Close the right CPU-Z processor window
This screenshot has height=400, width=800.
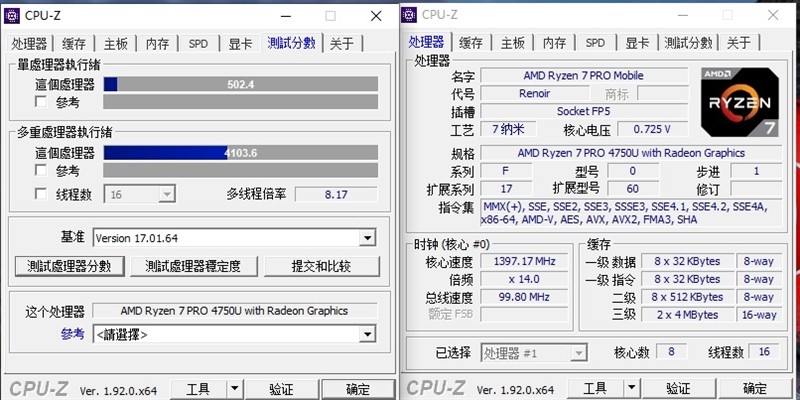click(x=773, y=15)
